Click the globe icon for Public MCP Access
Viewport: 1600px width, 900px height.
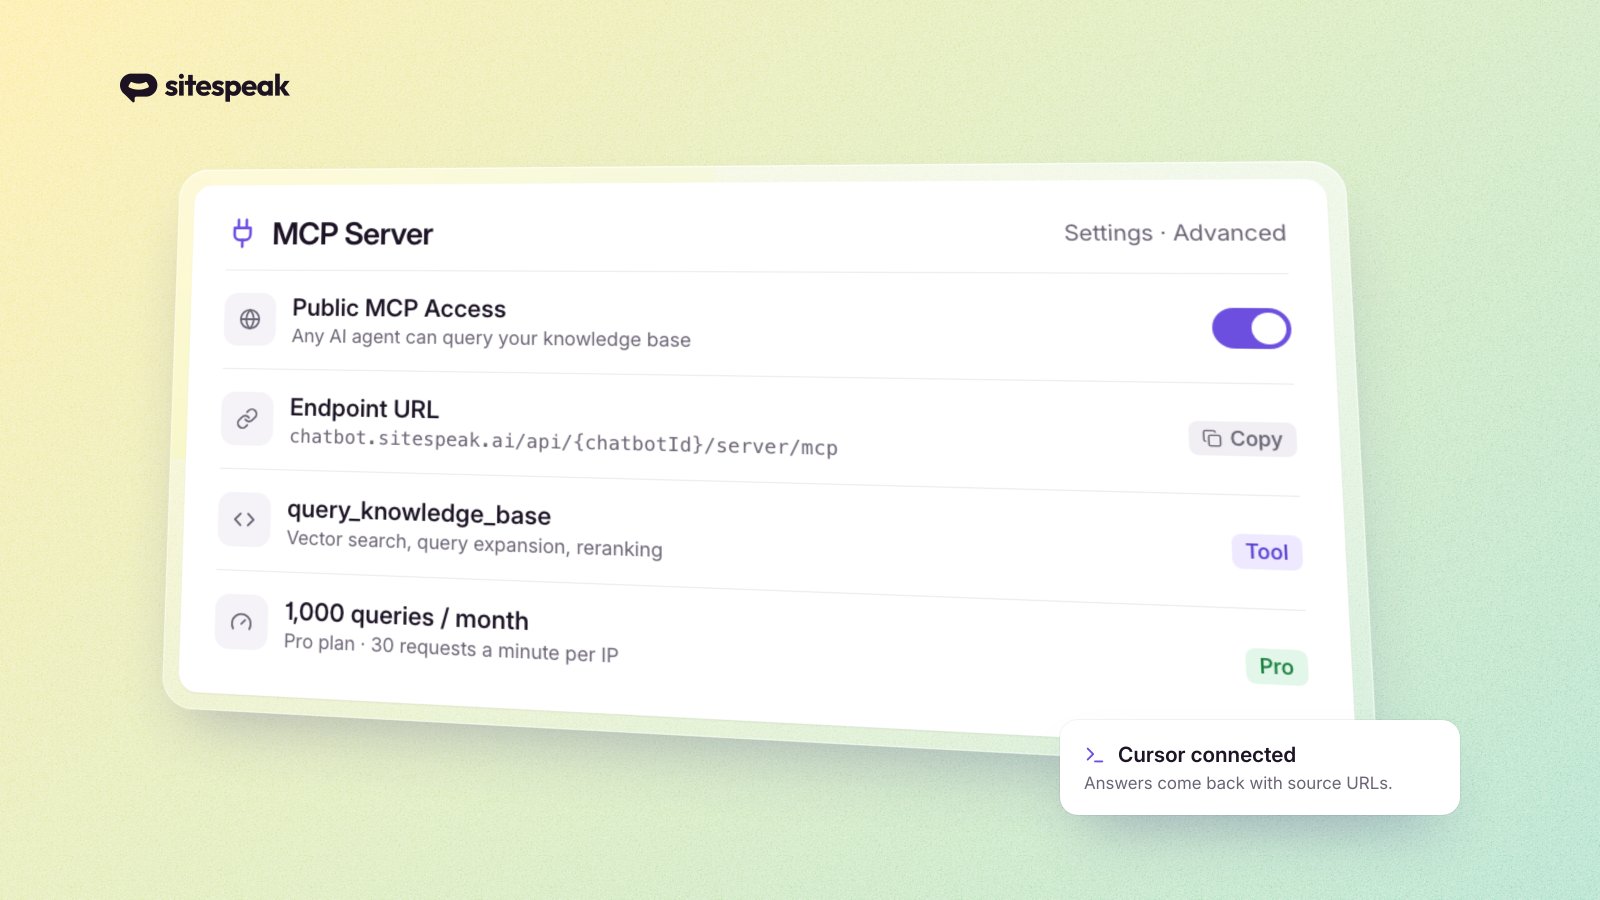pyautogui.click(x=250, y=319)
